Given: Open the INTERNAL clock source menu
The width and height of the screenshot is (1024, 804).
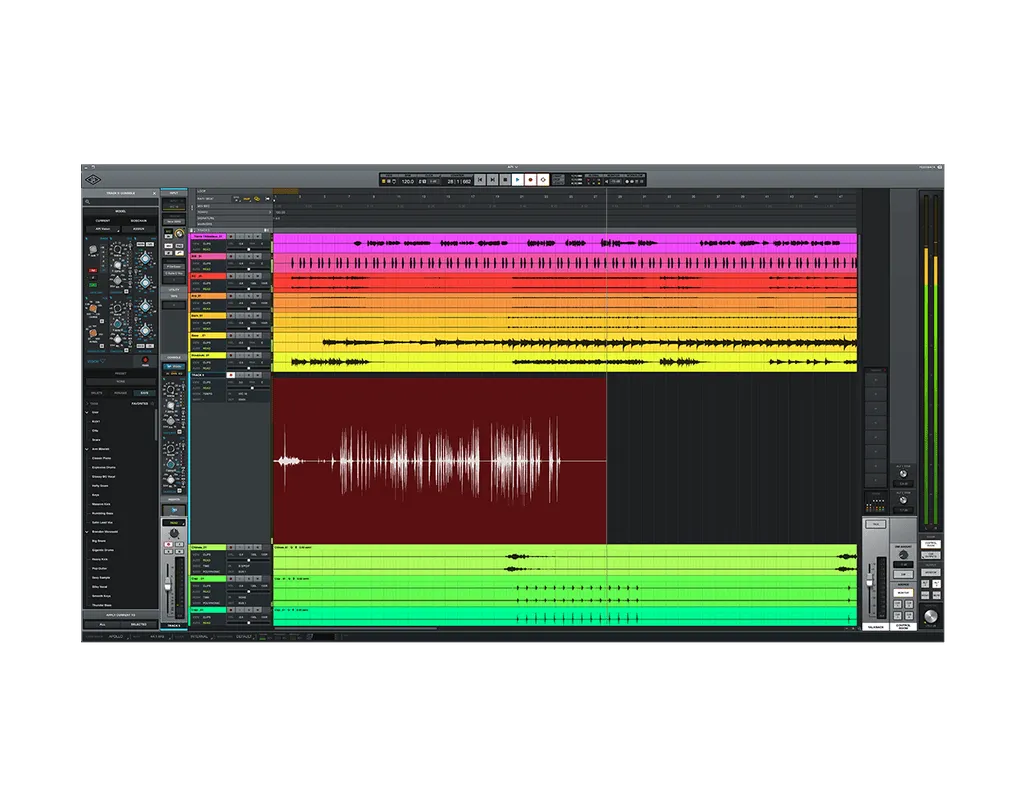Looking at the screenshot, I should point(199,637).
